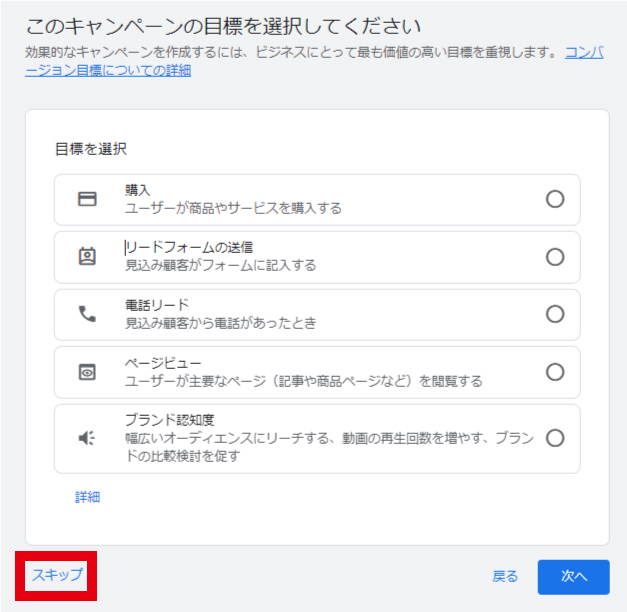
Task: Click the megaphone icon for ブランド認知度
Action: pos(88,438)
